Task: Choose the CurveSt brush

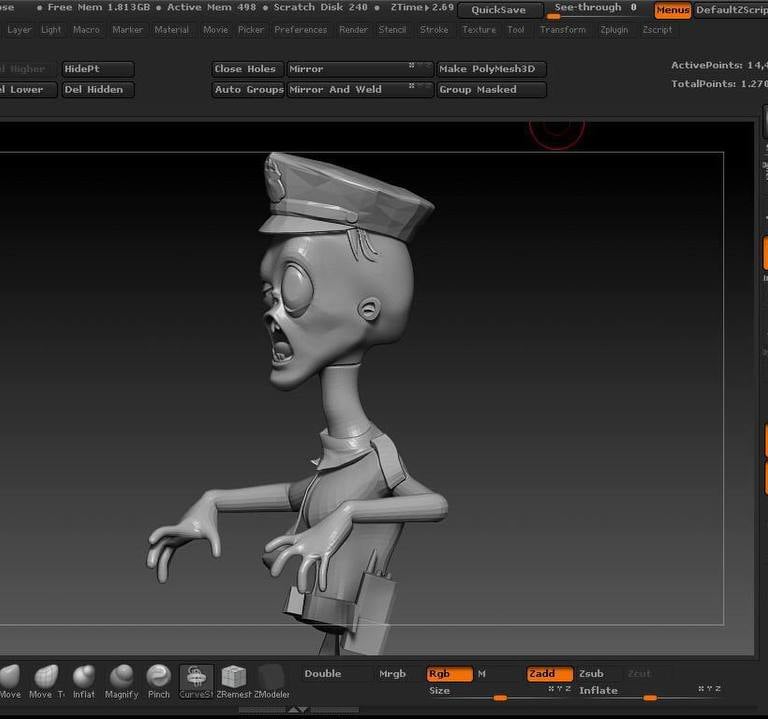Action: click(196, 677)
